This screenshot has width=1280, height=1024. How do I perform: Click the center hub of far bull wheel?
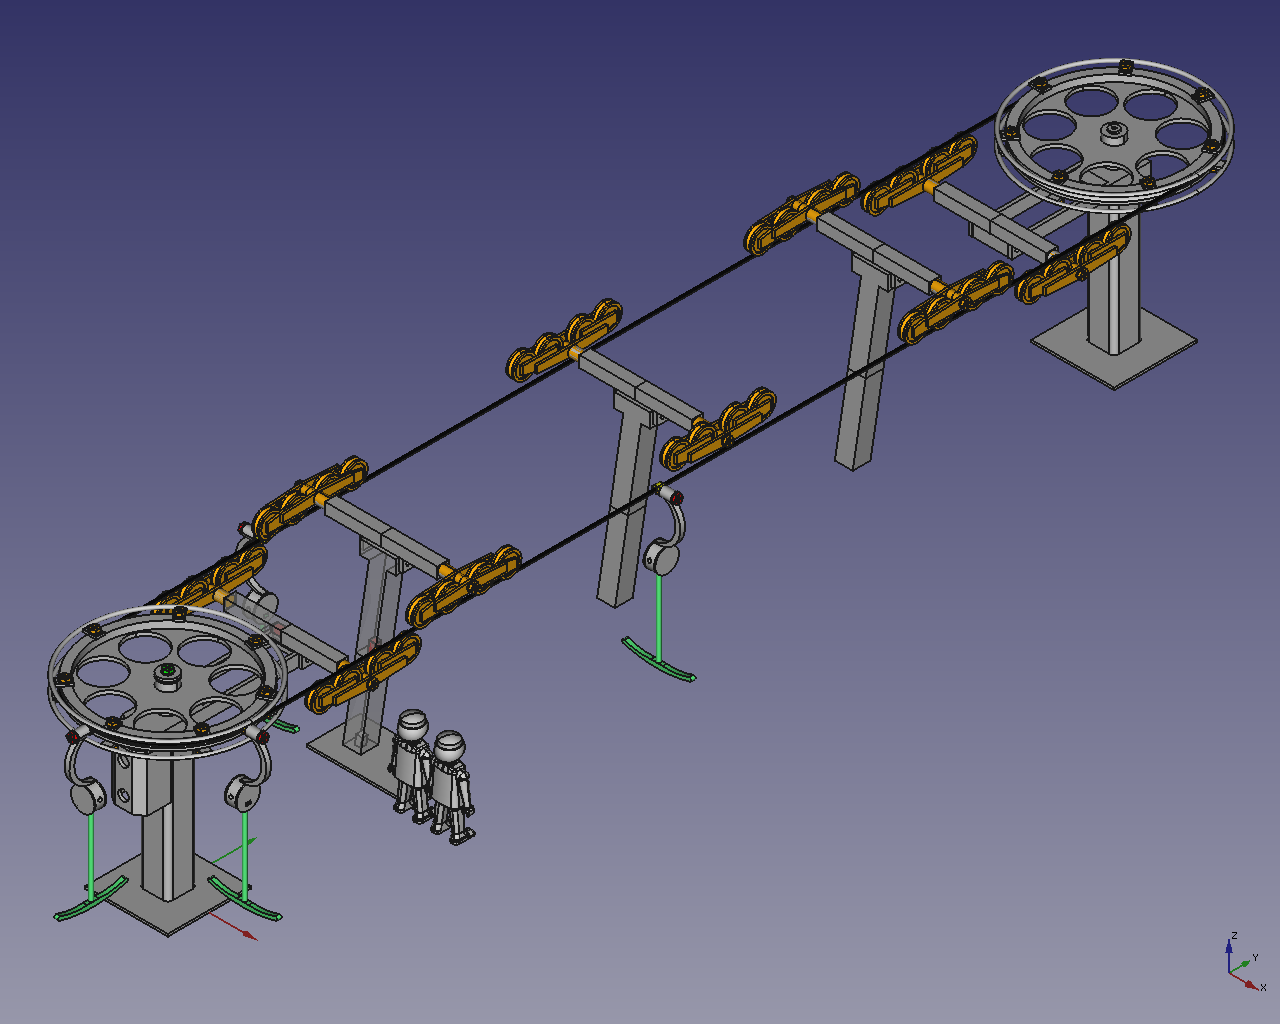coord(1113,131)
